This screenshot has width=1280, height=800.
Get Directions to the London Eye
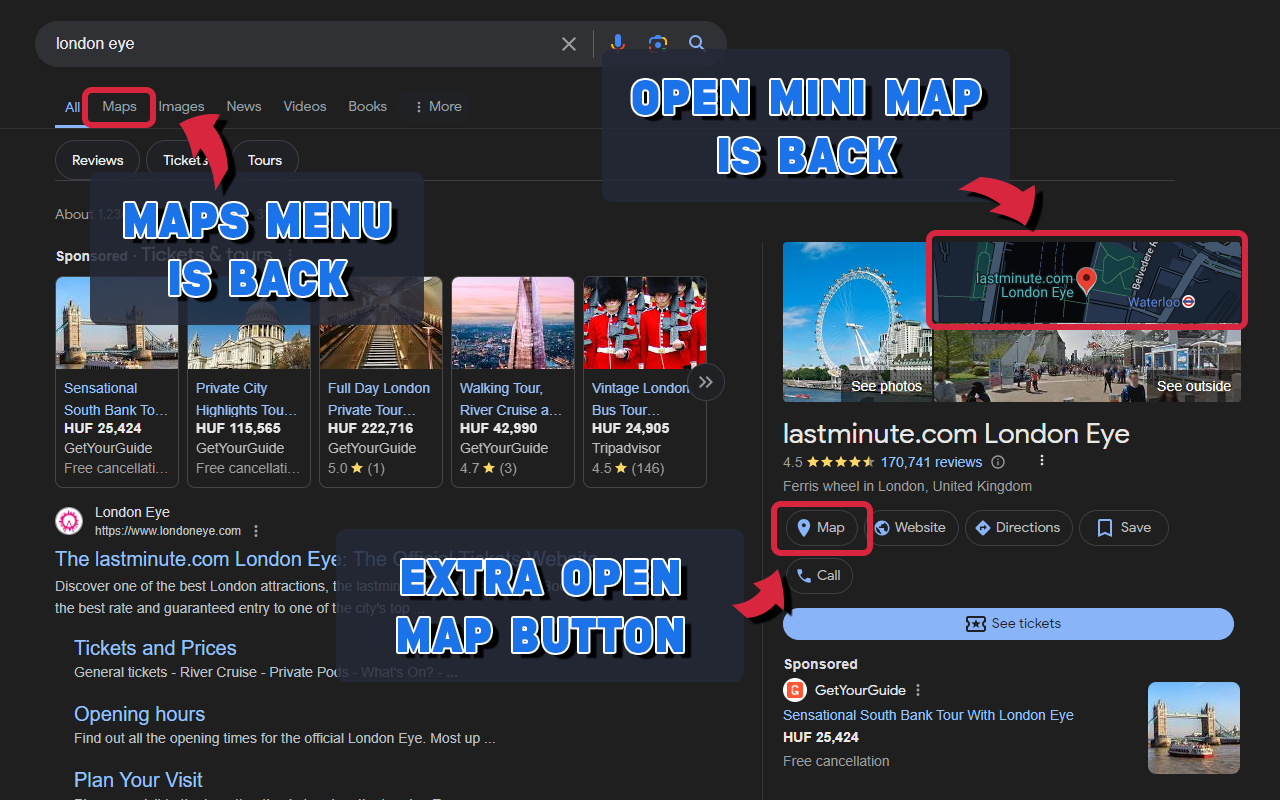coord(1018,527)
